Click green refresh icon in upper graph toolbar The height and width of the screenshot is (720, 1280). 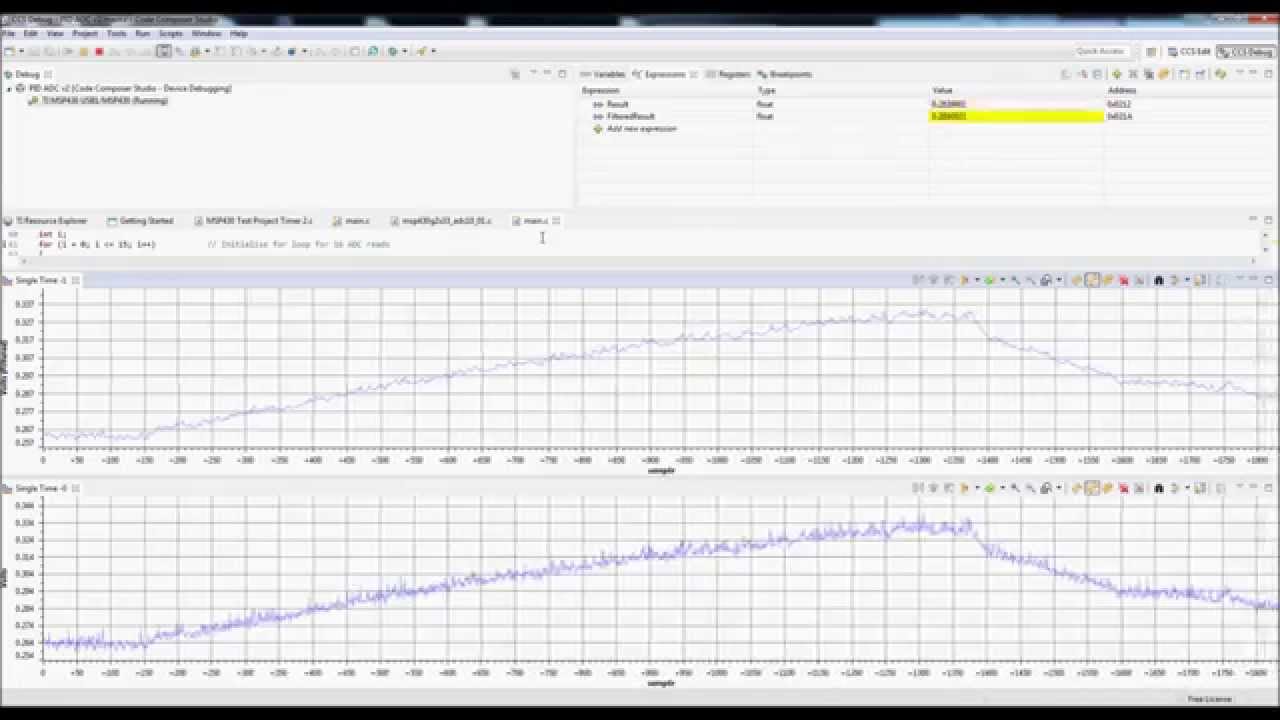point(989,280)
